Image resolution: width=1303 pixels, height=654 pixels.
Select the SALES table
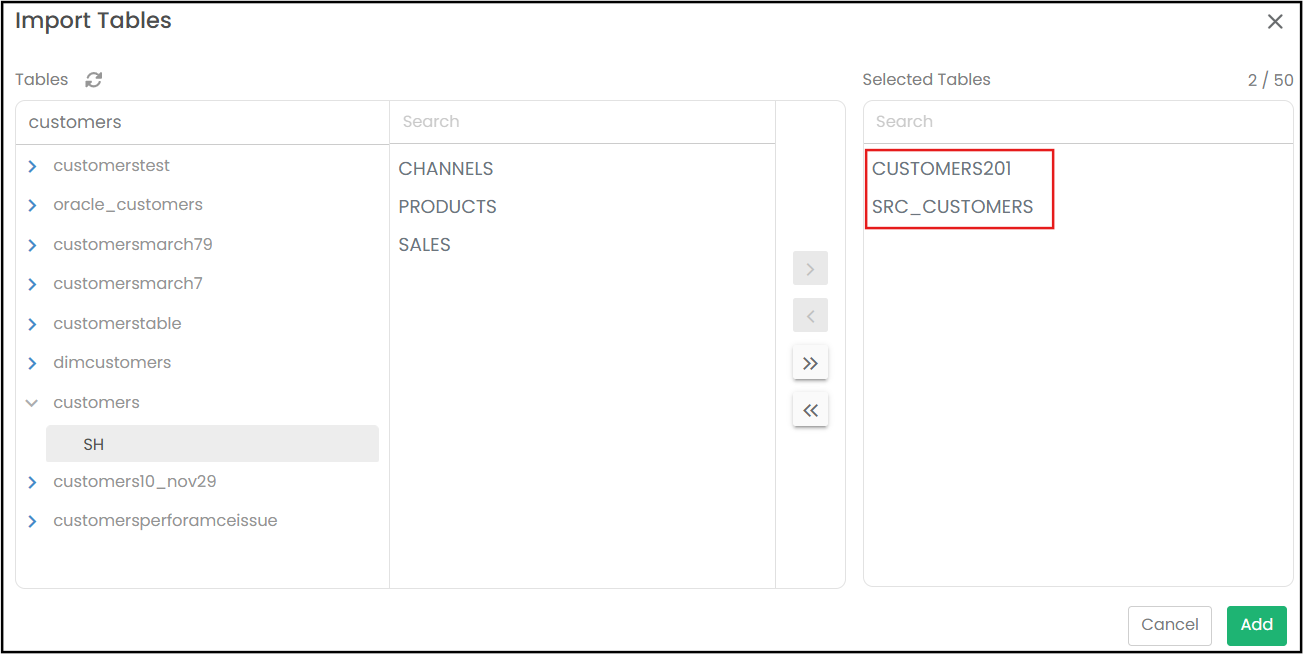pos(424,245)
